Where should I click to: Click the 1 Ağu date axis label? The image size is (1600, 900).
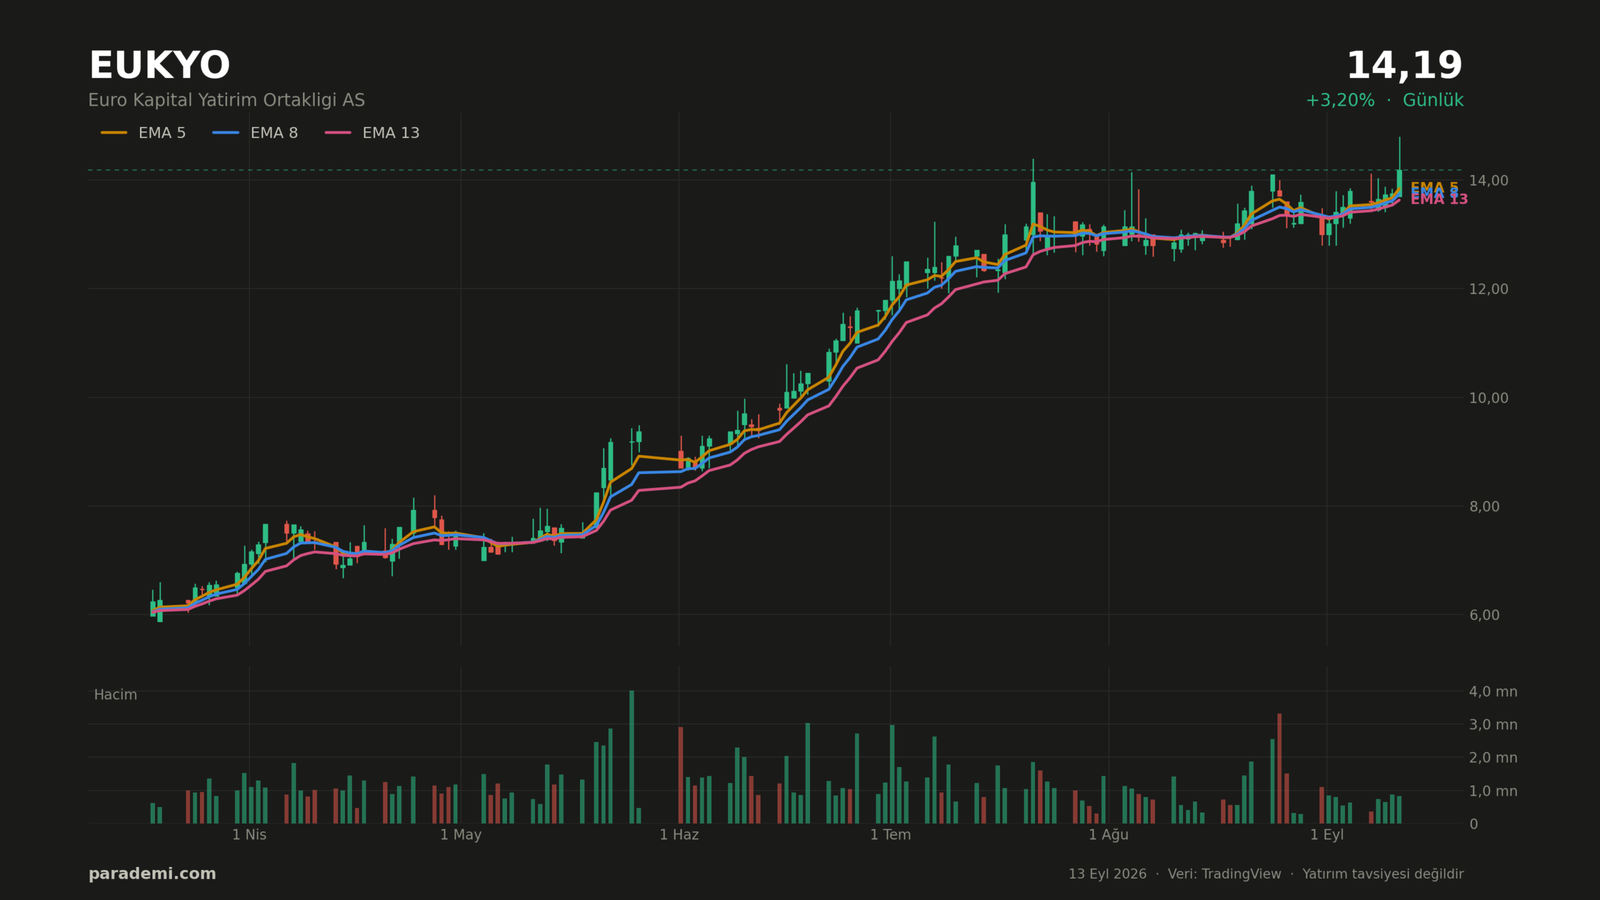coord(1108,835)
